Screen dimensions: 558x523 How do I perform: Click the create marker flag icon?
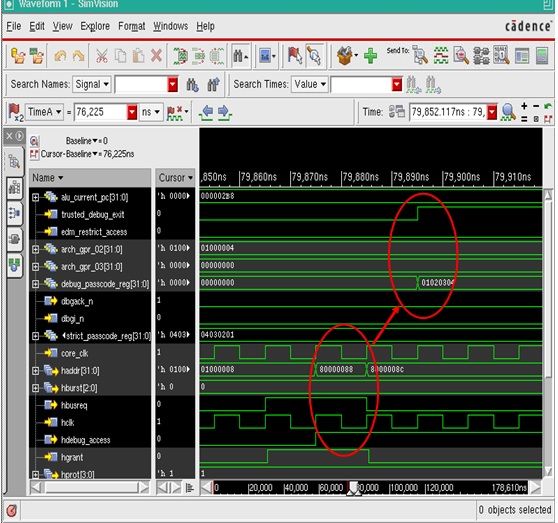[295, 56]
